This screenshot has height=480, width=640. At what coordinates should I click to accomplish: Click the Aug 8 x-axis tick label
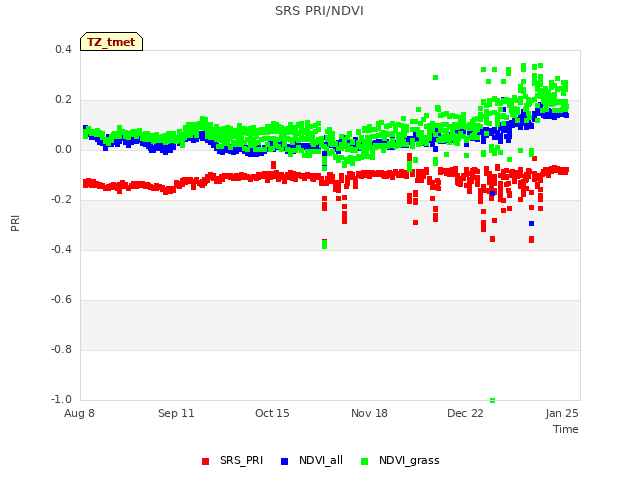click(x=79, y=413)
